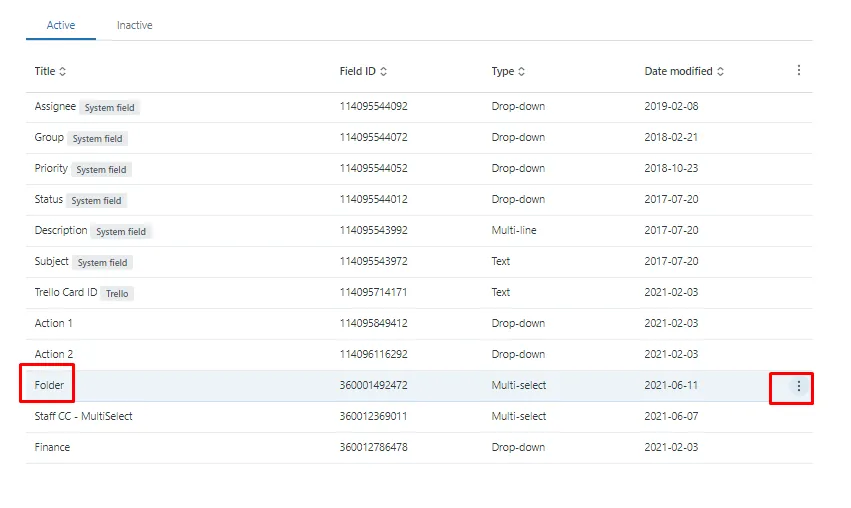This screenshot has height=508, width=851.
Task: Click date 2021-06-07 in Staff CC row
Action: point(671,416)
